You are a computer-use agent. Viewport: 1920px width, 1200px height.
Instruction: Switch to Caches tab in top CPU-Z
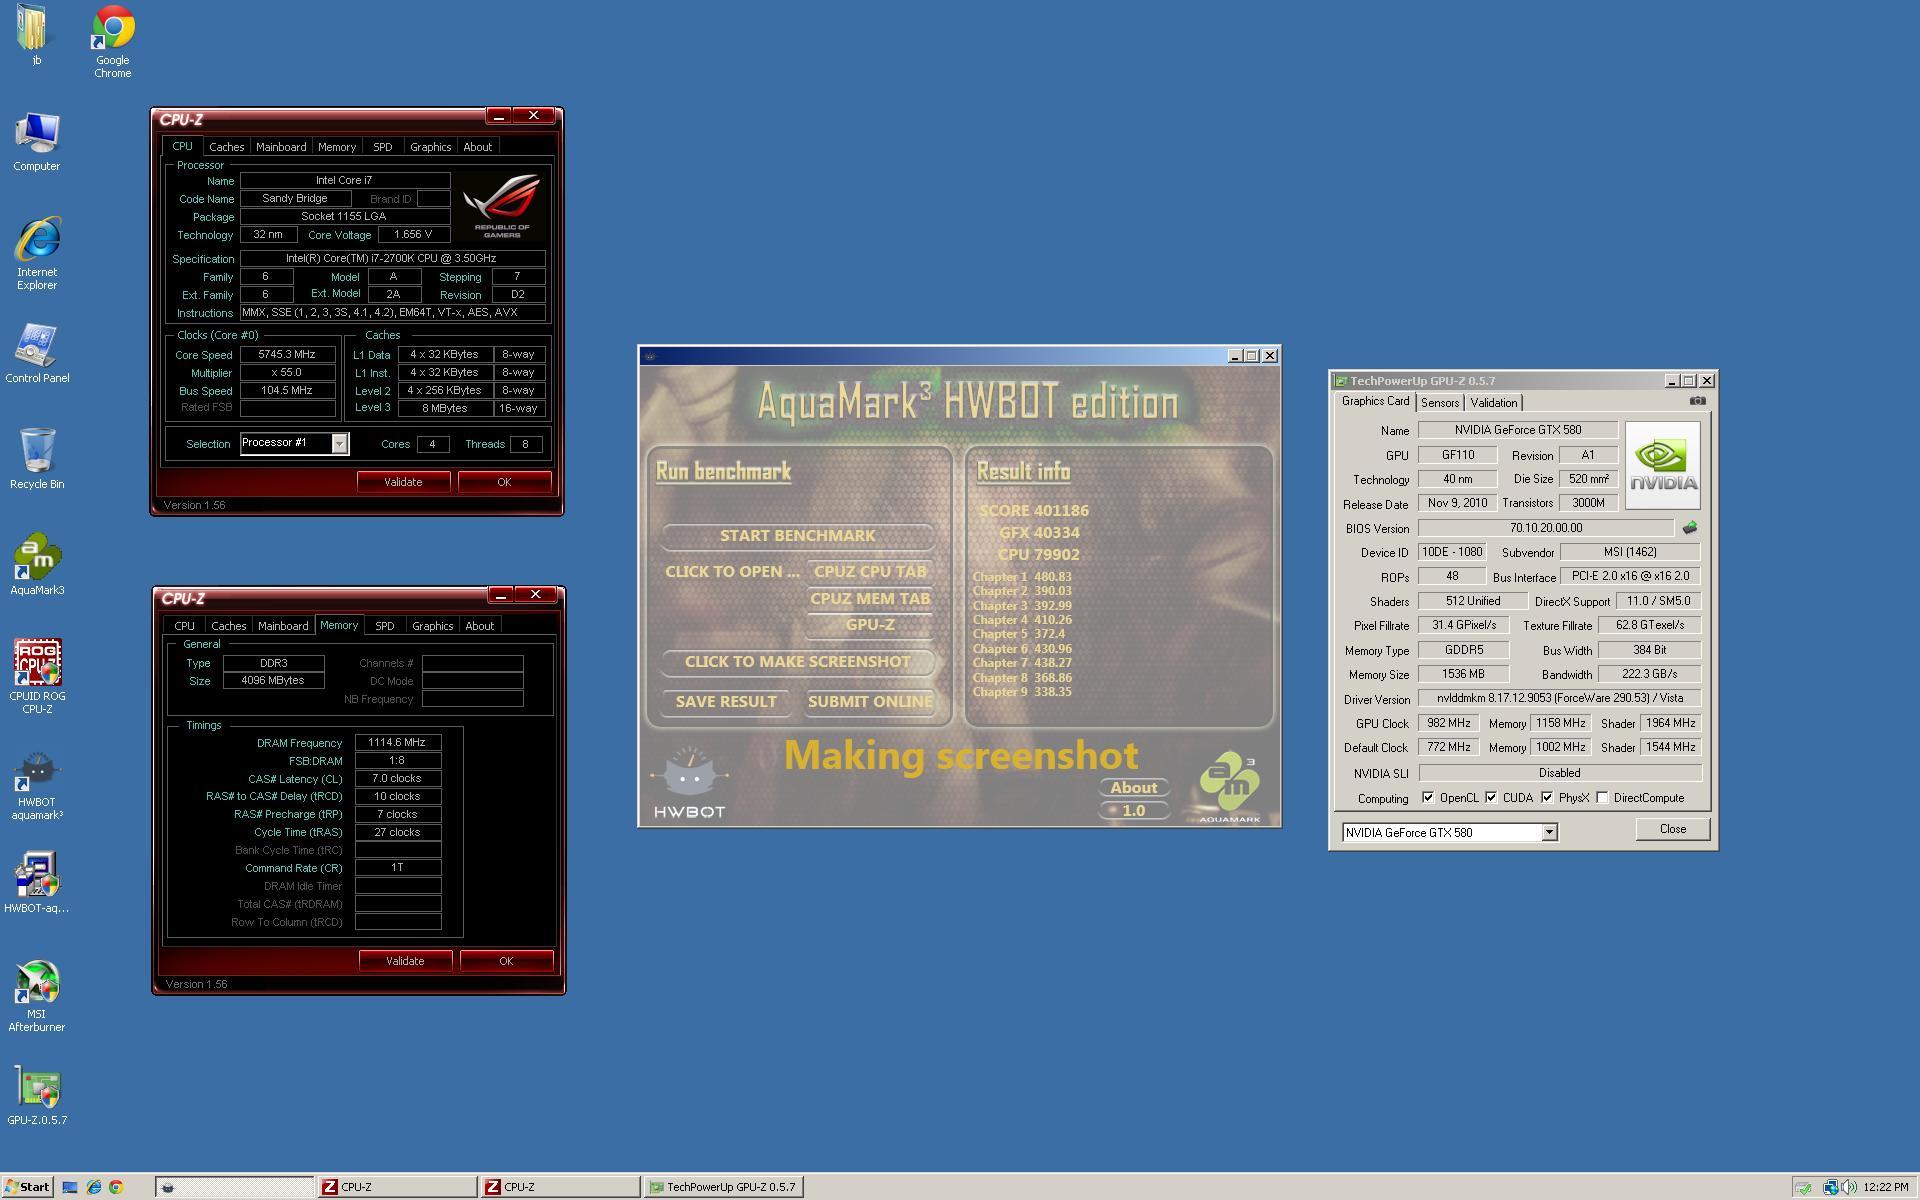tap(226, 147)
